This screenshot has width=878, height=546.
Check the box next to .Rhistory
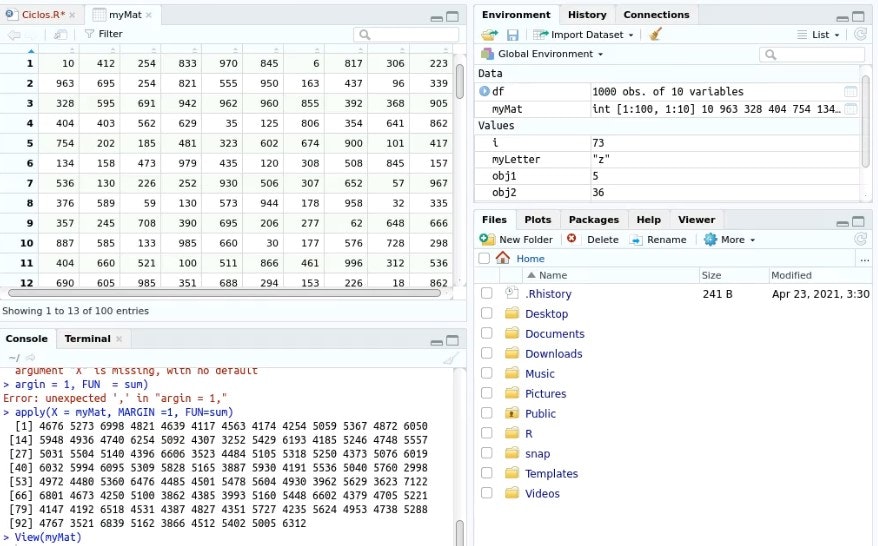pyautogui.click(x=486, y=294)
